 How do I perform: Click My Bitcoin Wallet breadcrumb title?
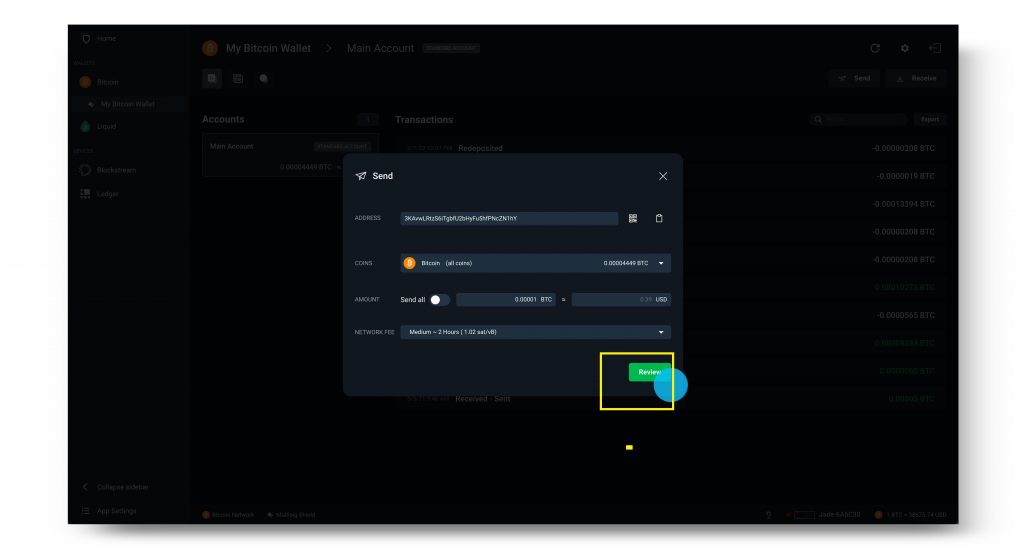point(268,48)
